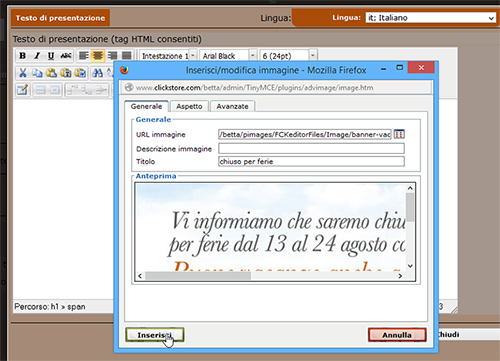Image resolution: width=500 pixels, height=361 pixels.
Task: Click the Descrizione immagine input field
Action: click(311, 148)
